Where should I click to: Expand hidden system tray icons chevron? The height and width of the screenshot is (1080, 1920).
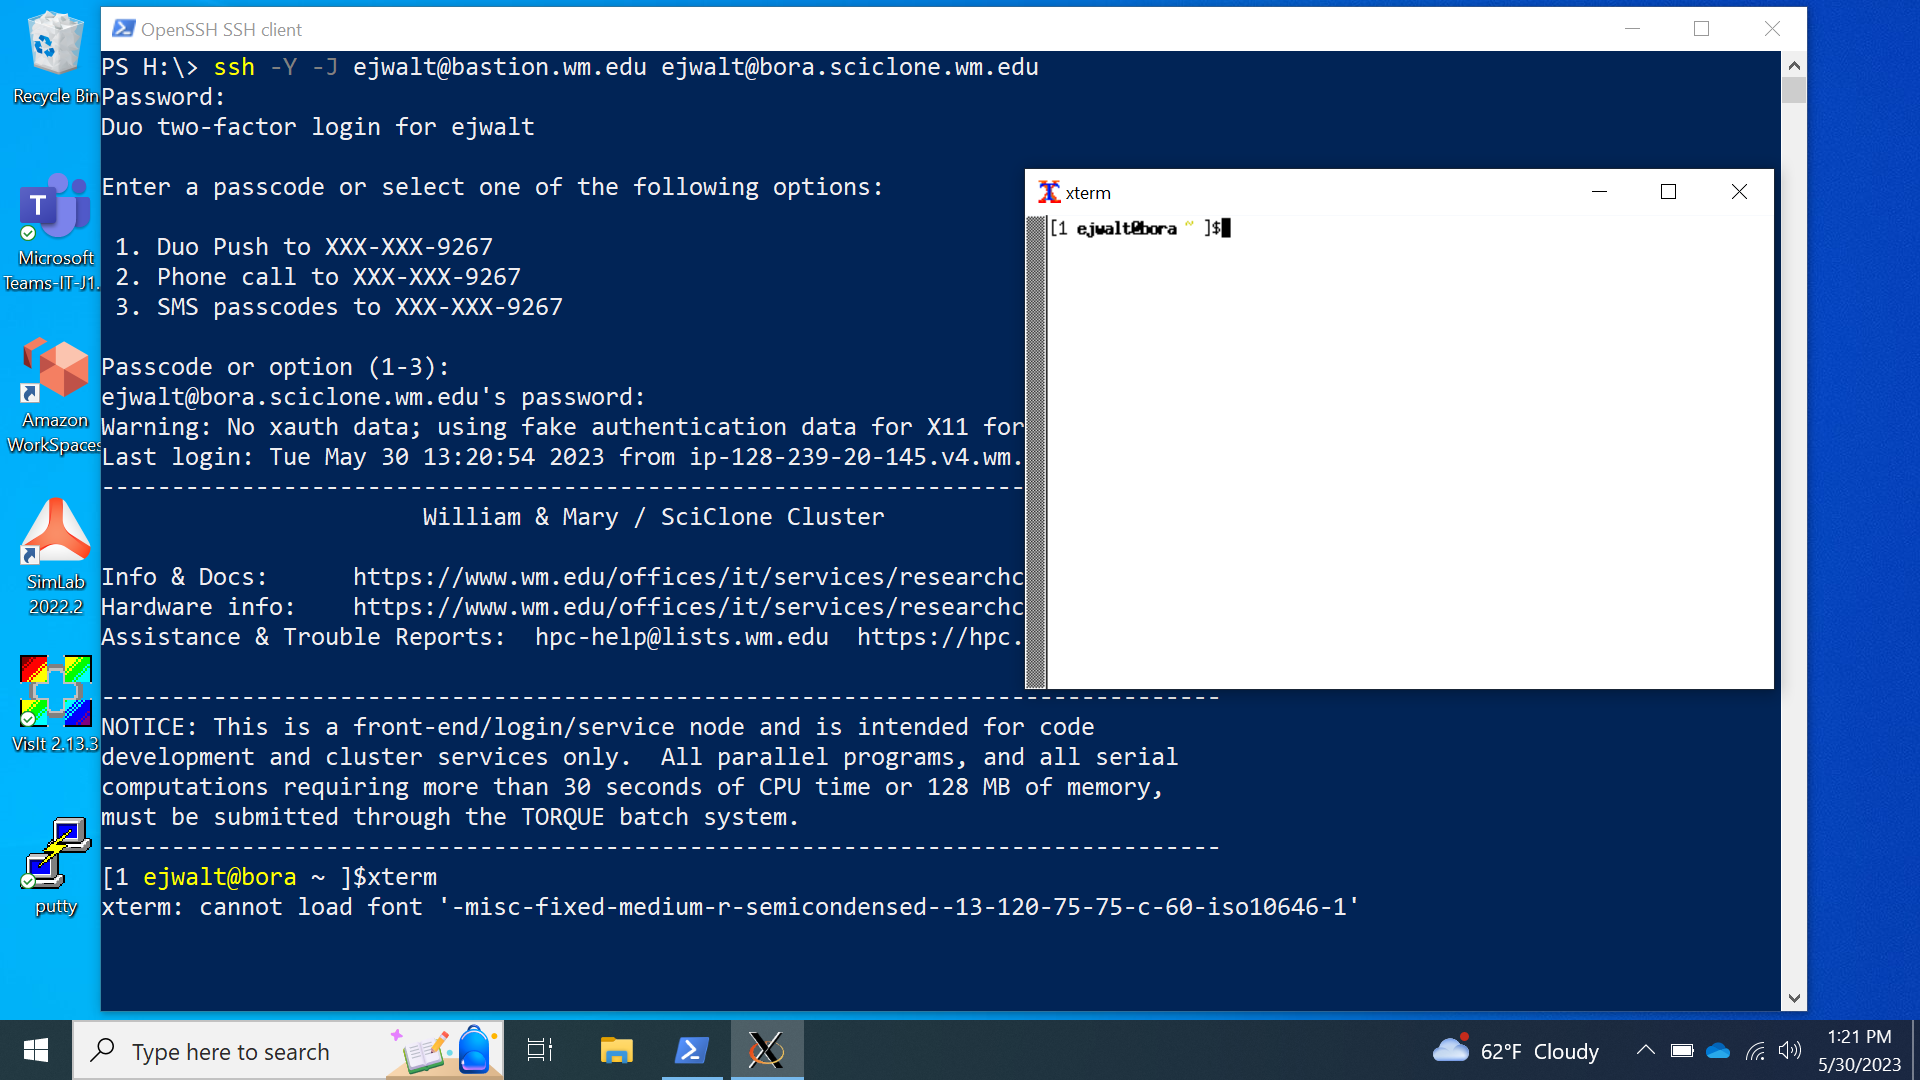(1645, 1050)
